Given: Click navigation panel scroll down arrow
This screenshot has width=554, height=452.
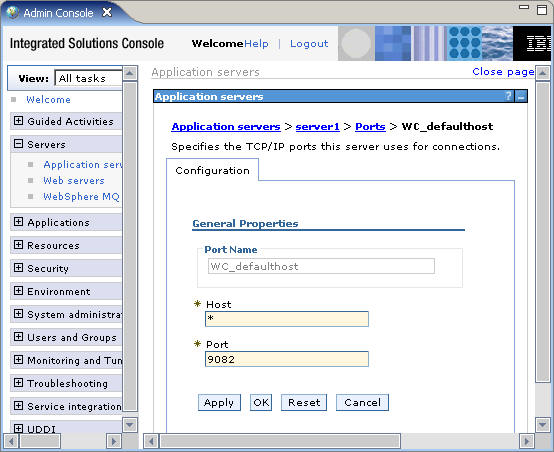Looking at the screenshot, I should click(x=130, y=424).
